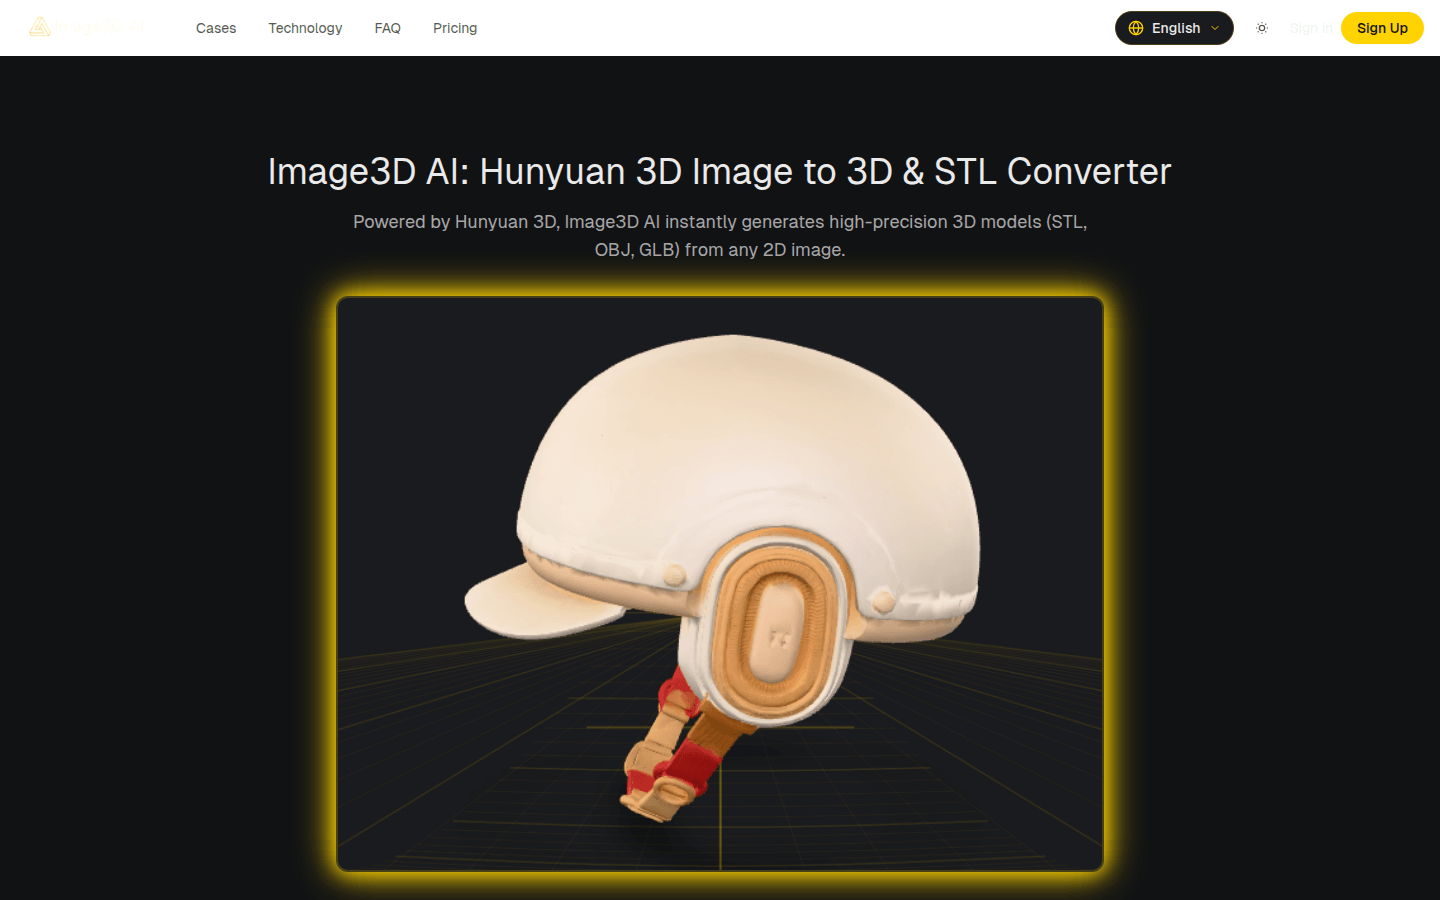Sign in to your account
Viewport: 1440px width, 900px height.
pos(1311,28)
